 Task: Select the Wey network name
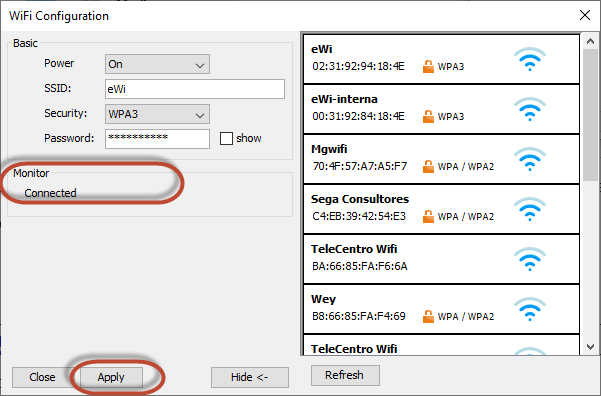click(x=323, y=299)
